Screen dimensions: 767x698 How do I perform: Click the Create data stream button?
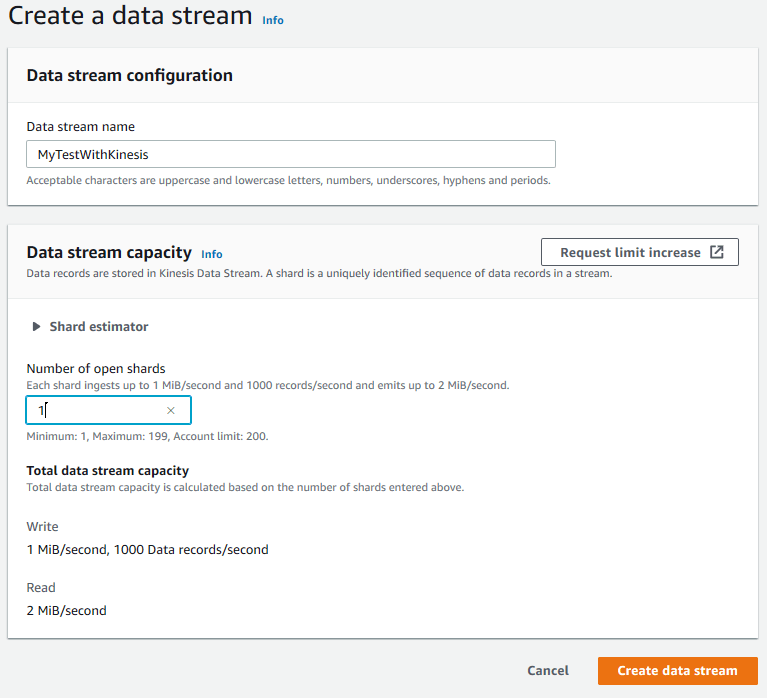click(x=677, y=670)
